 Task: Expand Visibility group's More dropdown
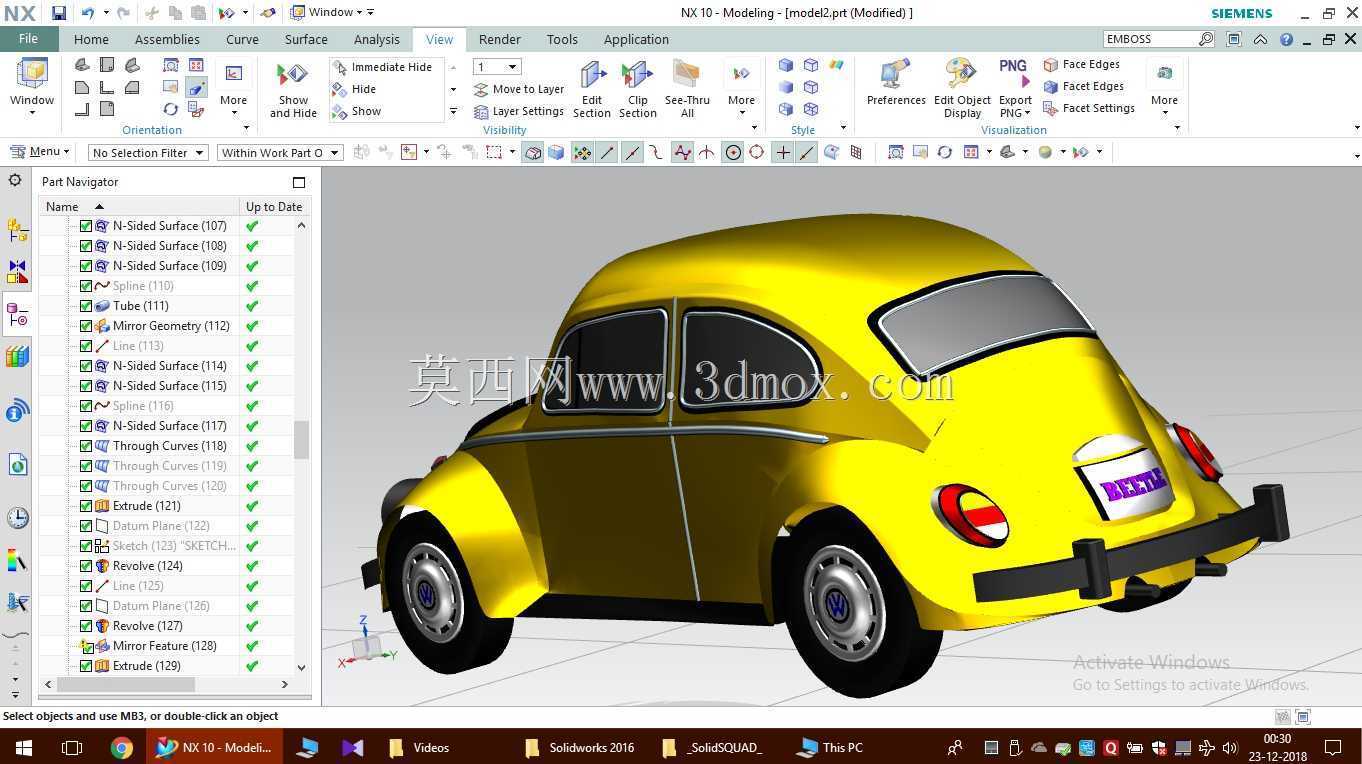click(741, 88)
